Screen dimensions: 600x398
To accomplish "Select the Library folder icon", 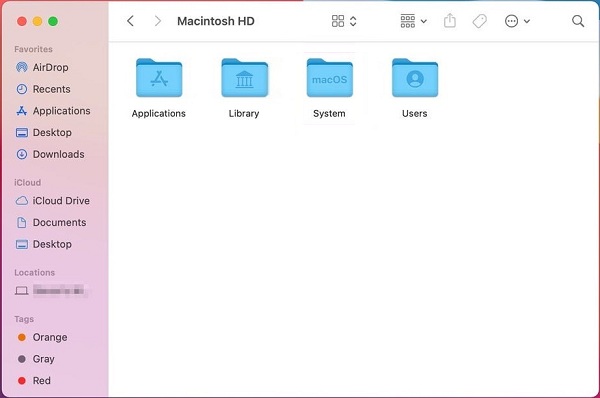I will tap(245, 78).
